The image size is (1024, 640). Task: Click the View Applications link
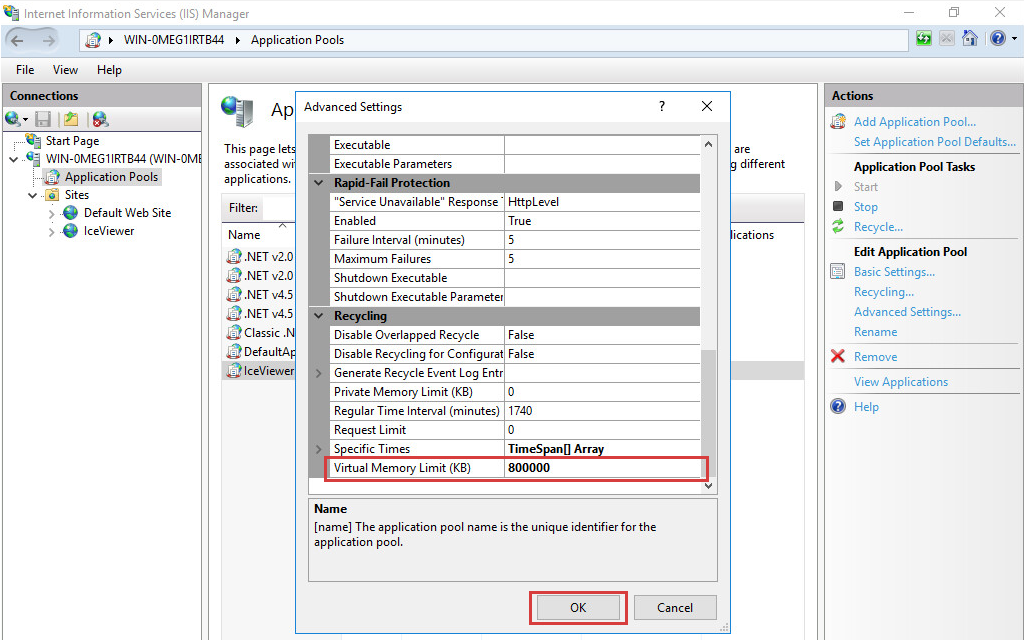(901, 382)
